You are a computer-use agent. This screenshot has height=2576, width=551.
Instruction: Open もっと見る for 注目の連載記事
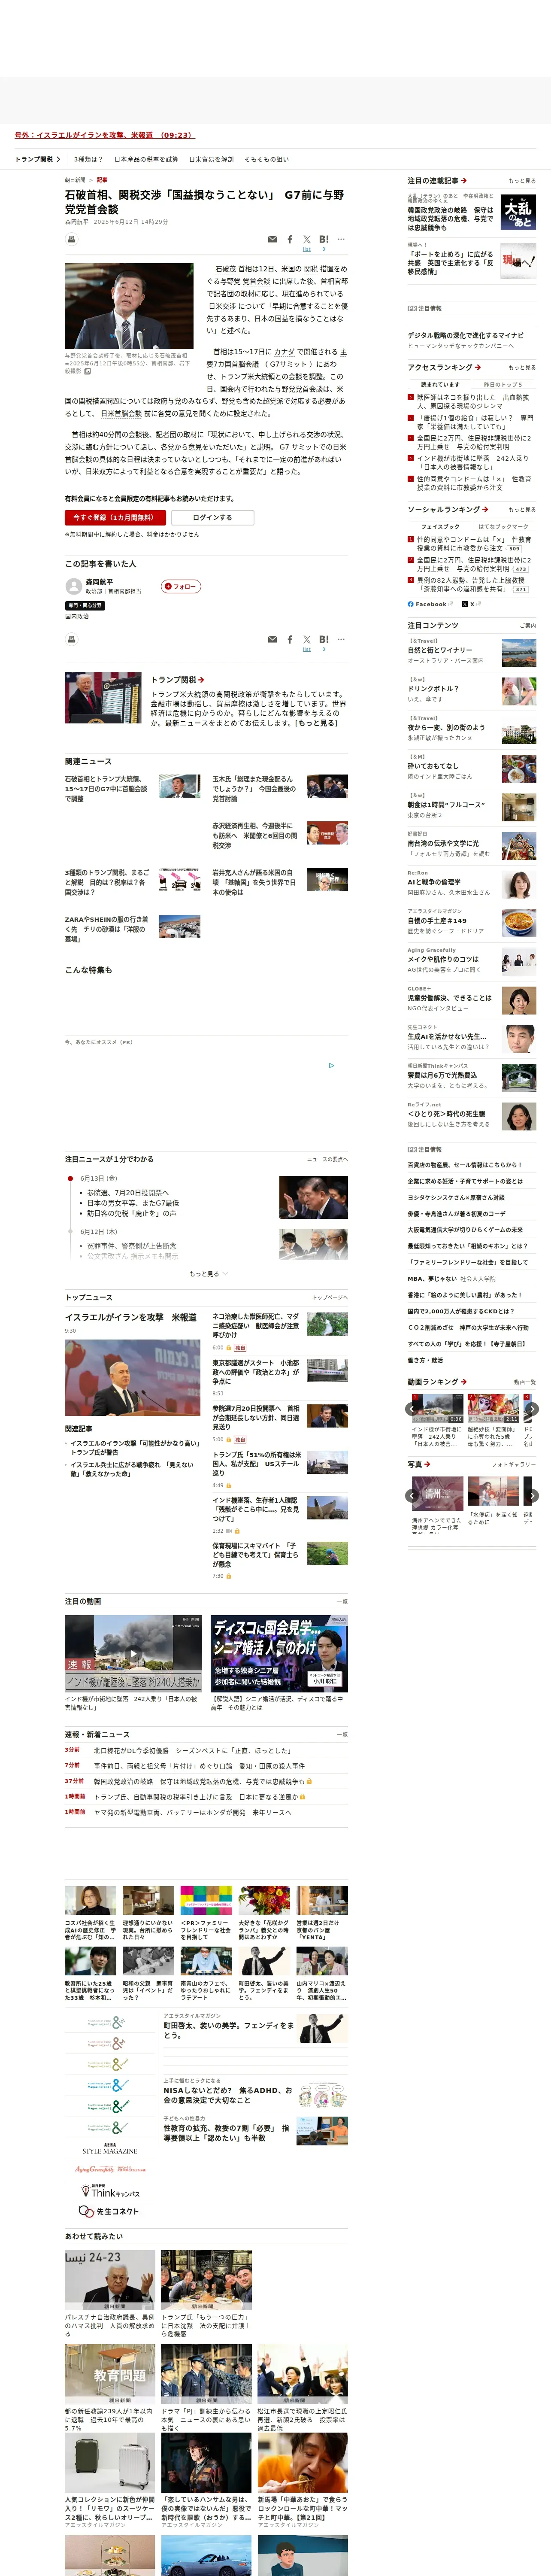click(x=521, y=181)
